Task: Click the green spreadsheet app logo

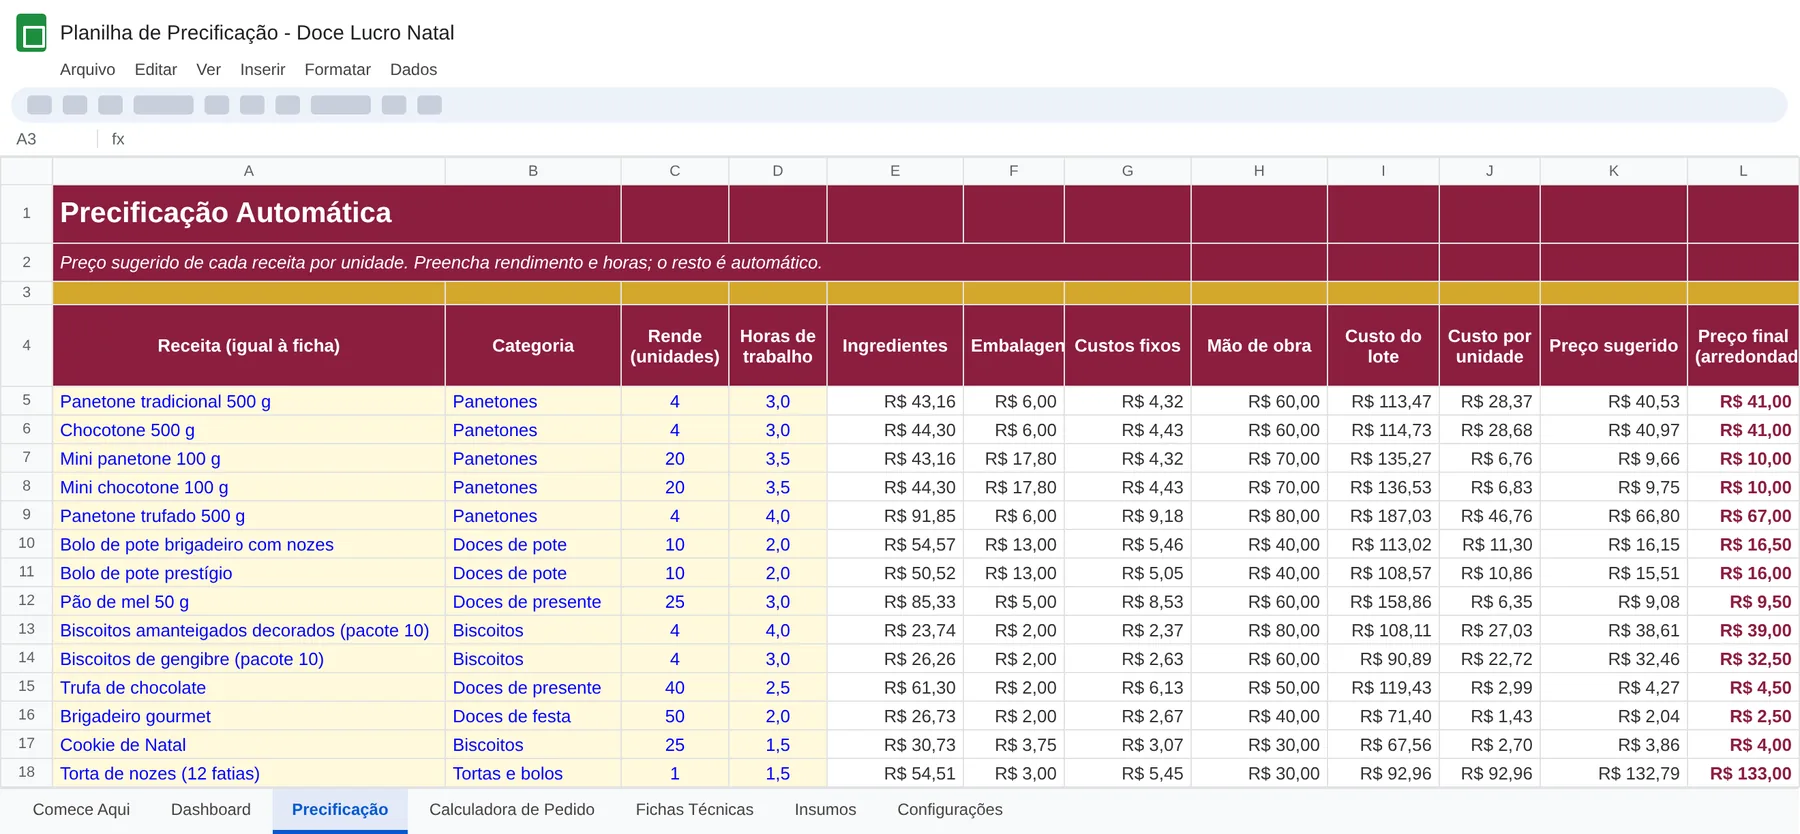Action: (32, 33)
